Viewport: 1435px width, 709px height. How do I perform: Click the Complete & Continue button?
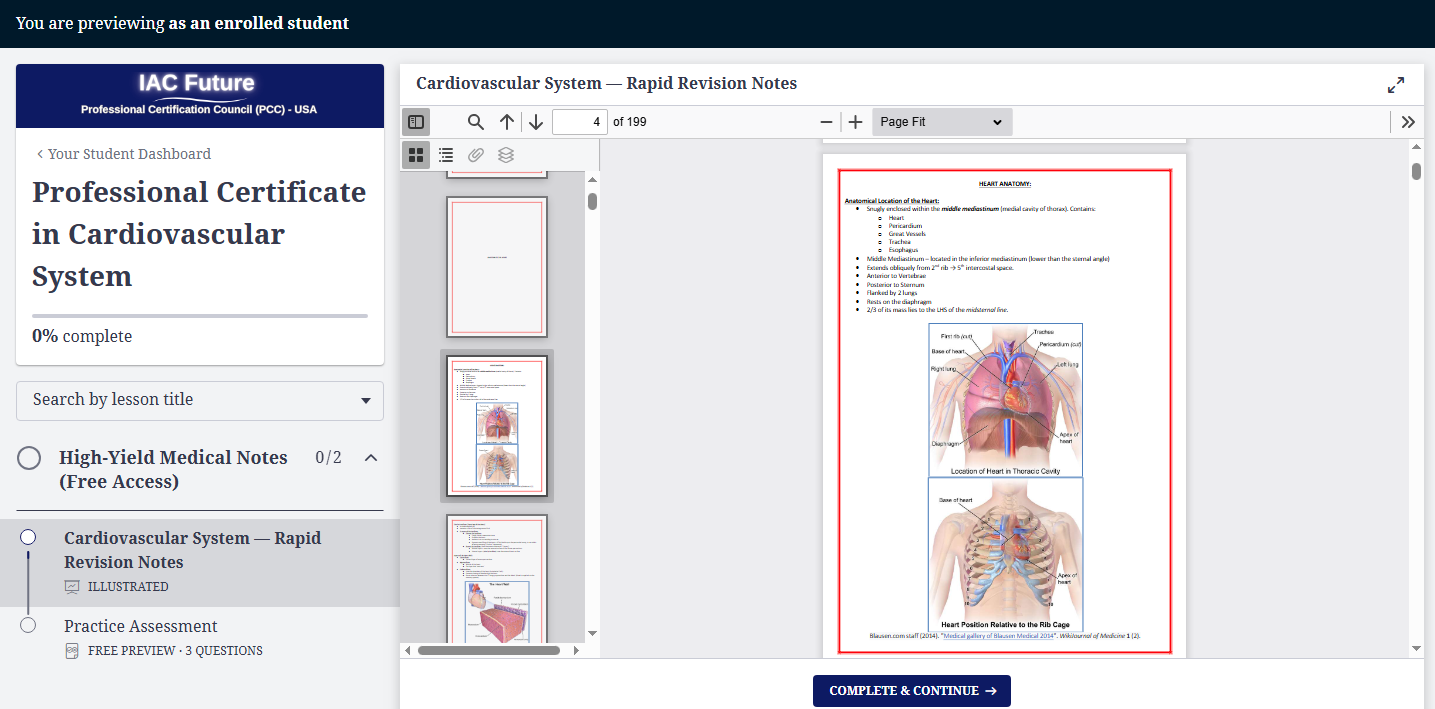(912, 691)
